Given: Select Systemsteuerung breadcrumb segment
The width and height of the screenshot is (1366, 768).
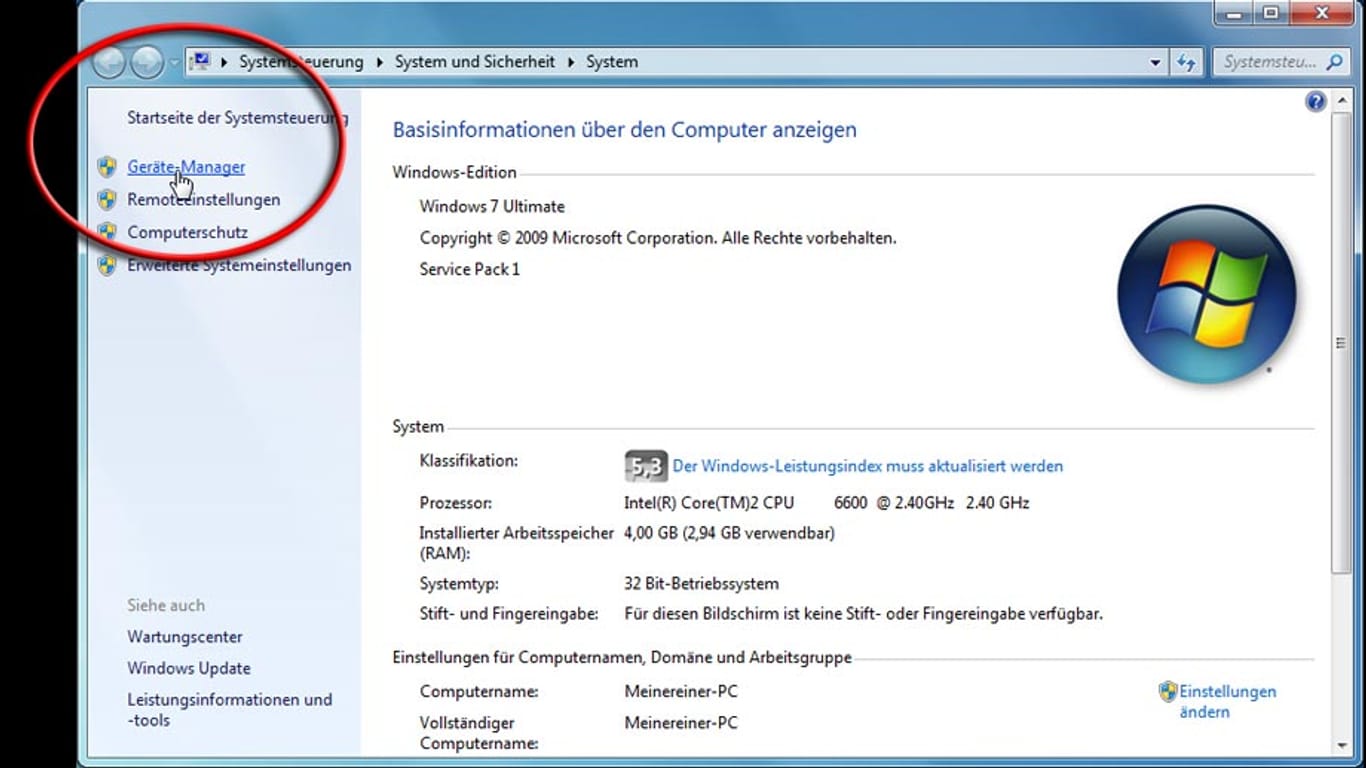Looking at the screenshot, I should point(301,62).
